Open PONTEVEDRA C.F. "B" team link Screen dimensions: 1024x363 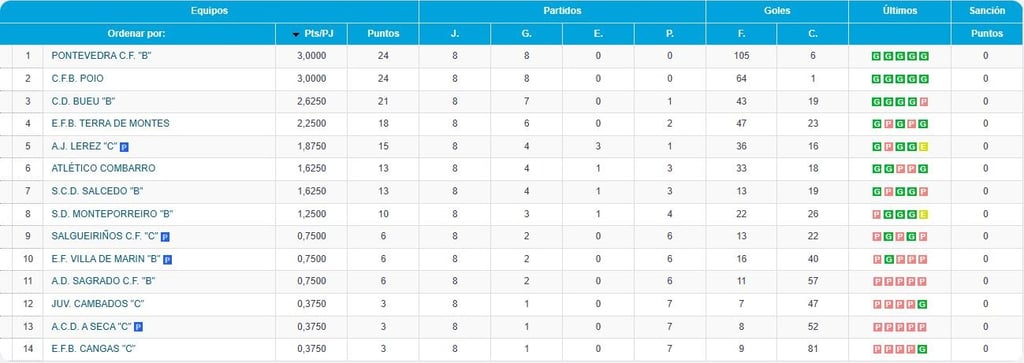coord(102,56)
